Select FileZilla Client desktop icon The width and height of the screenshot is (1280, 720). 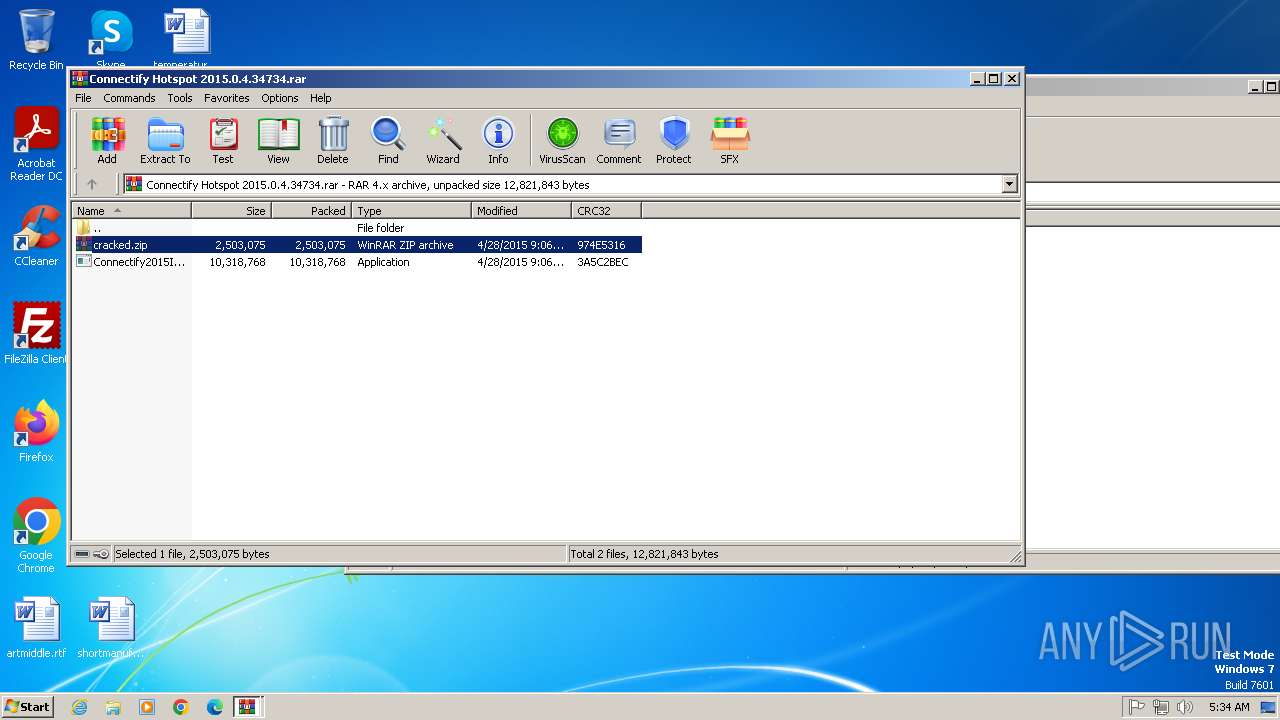click(36, 334)
